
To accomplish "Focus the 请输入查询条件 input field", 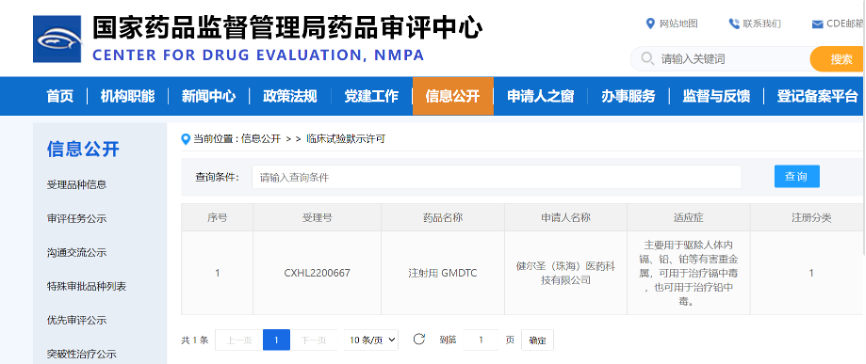I will pyautogui.click(x=497, y=177).
